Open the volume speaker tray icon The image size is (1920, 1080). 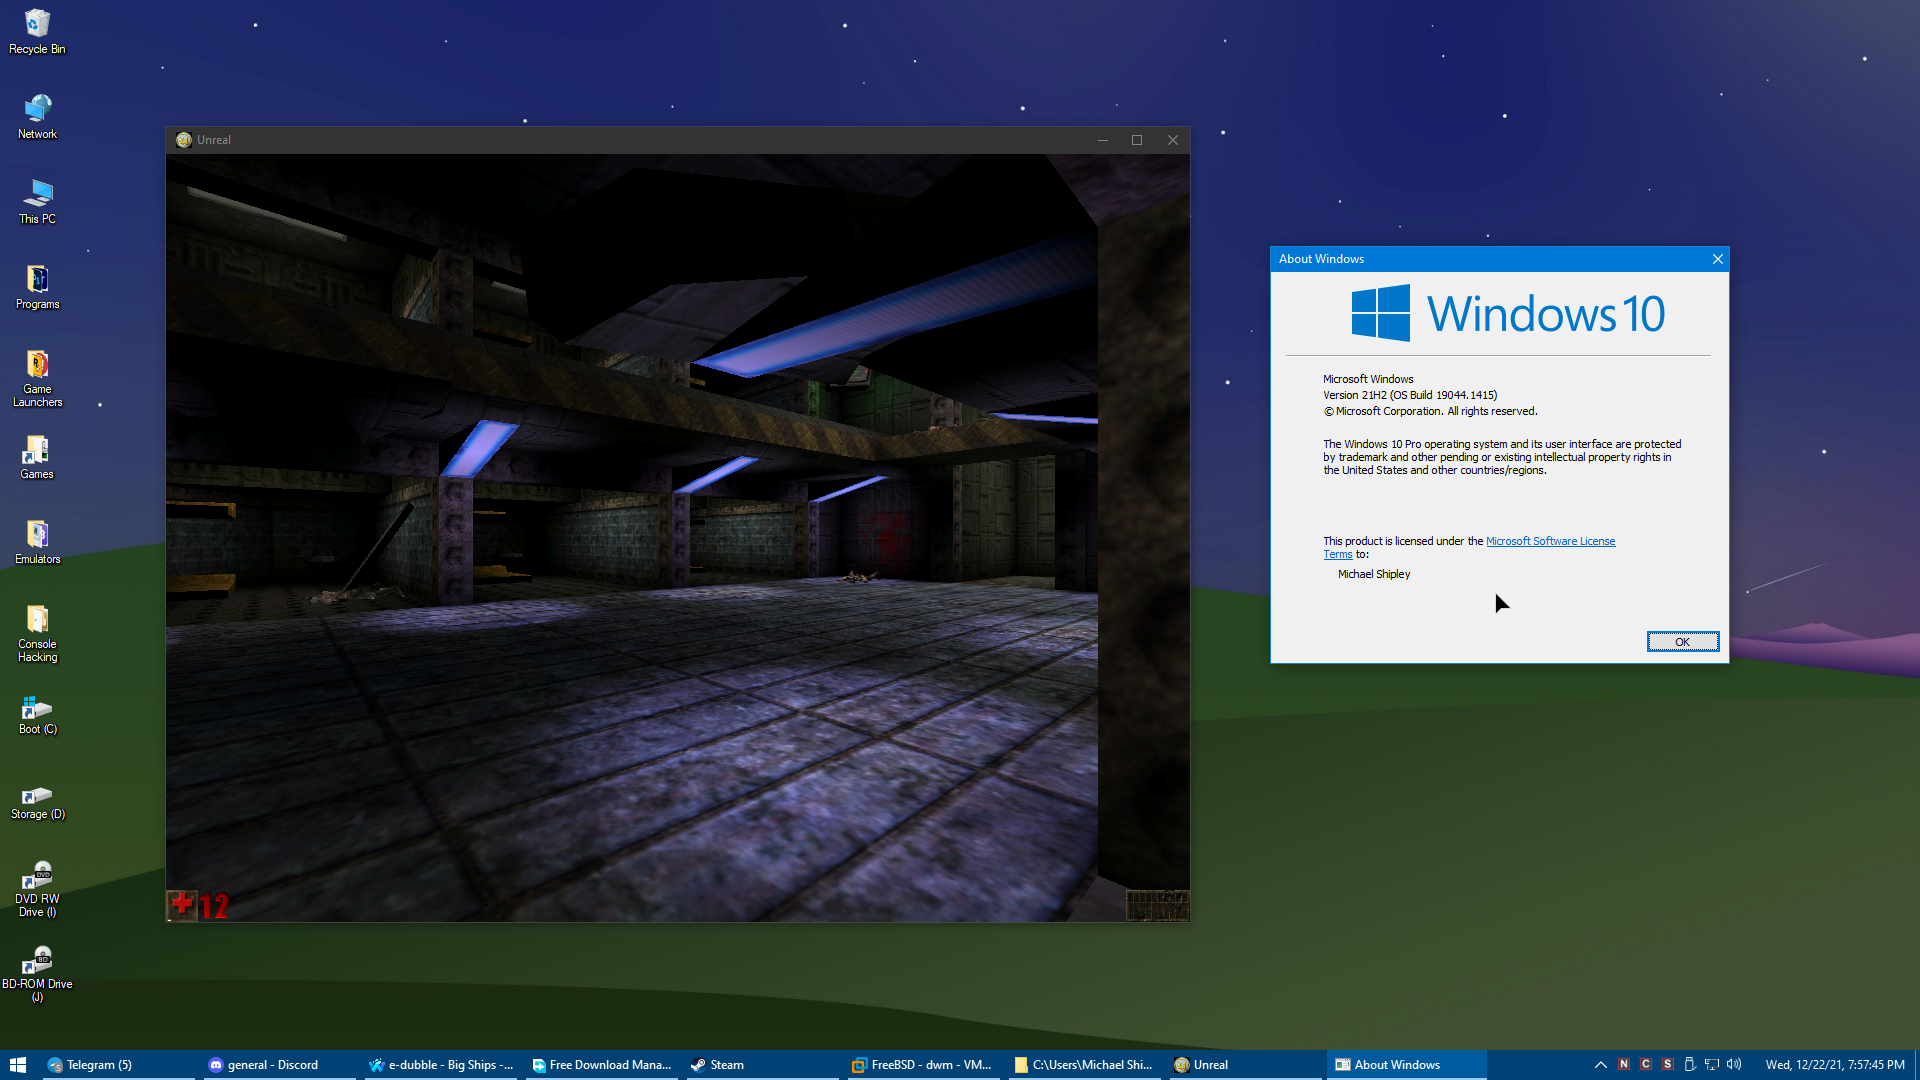(1734, 1065)
